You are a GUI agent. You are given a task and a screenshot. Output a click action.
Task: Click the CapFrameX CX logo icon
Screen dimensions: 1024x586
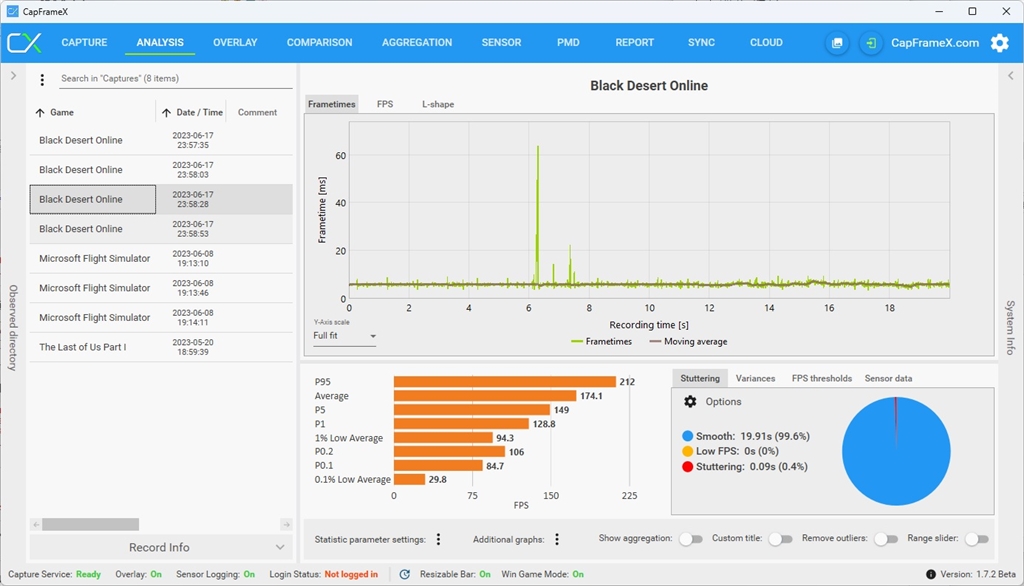[x=24, y=42]
